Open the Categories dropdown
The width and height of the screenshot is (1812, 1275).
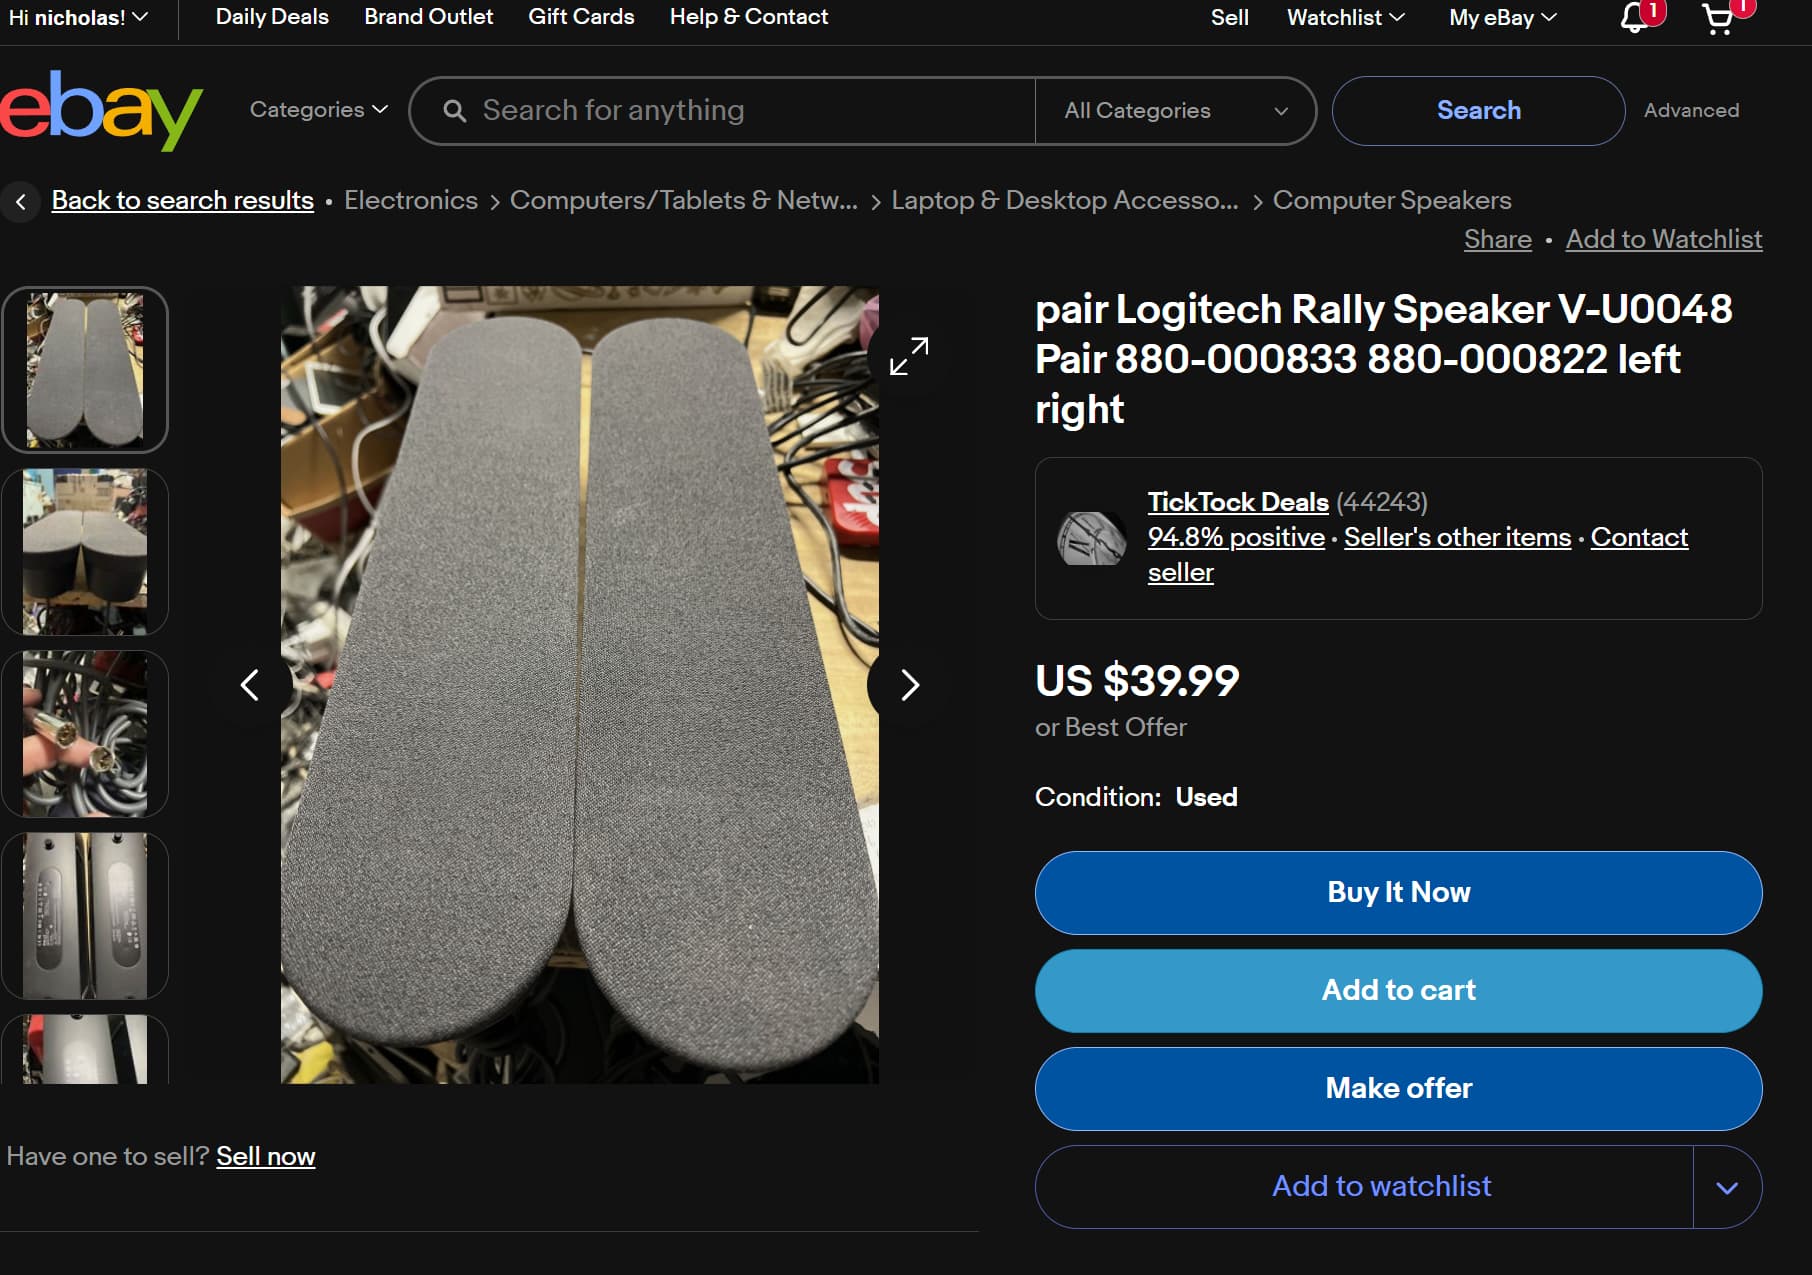[316, 110]
